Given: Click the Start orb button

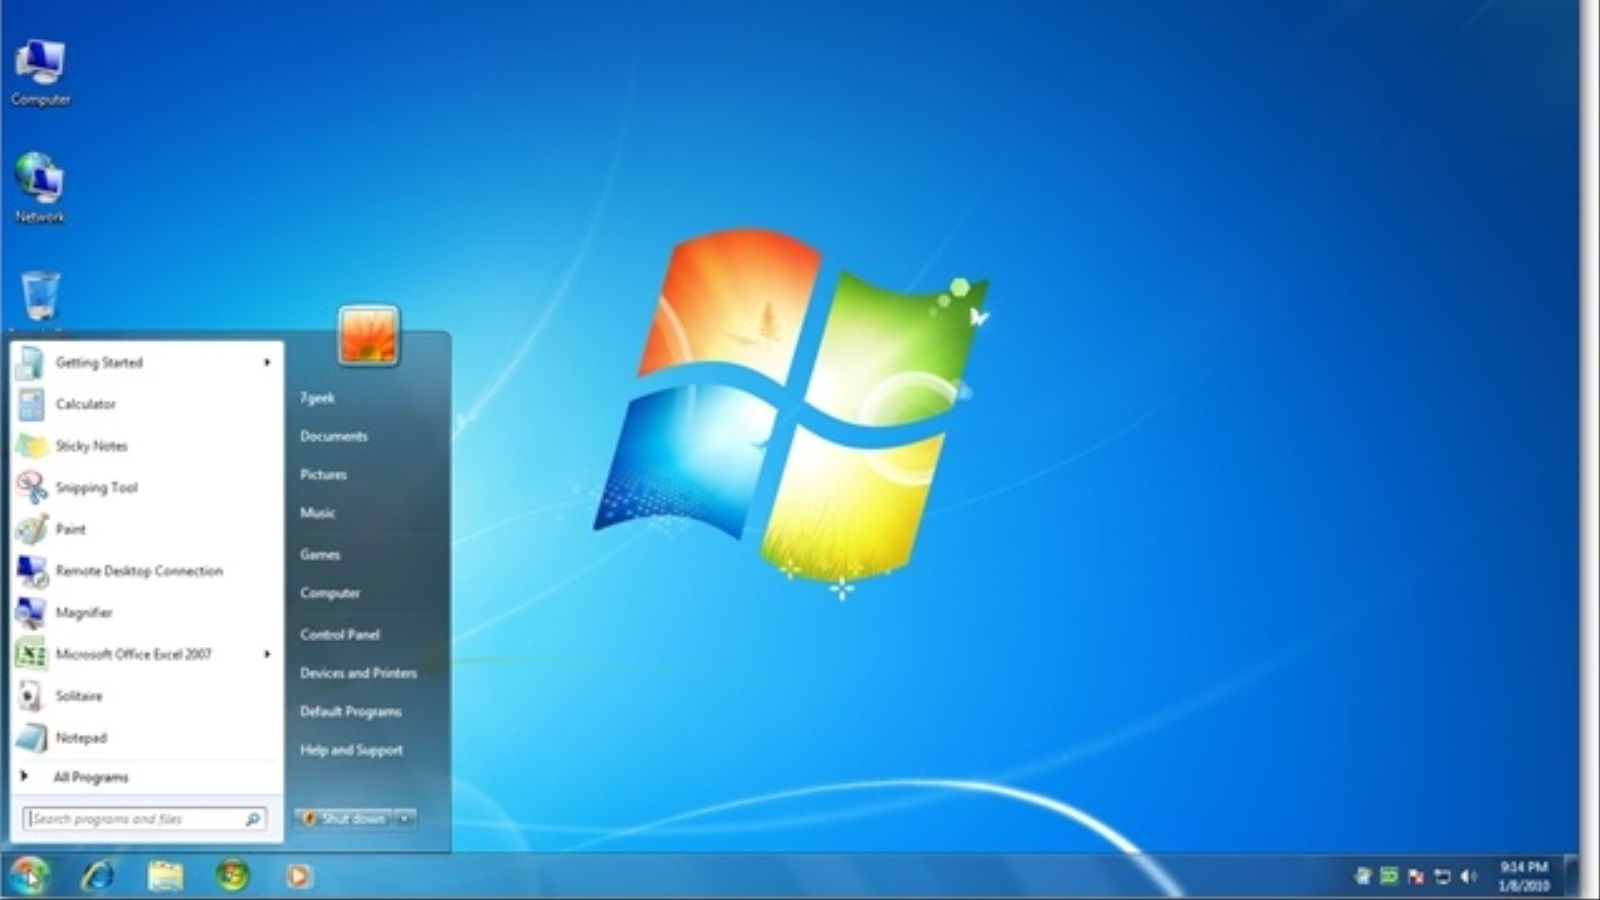Looking at the screenshot, I should pyautogui.click(x=30, y=876).
